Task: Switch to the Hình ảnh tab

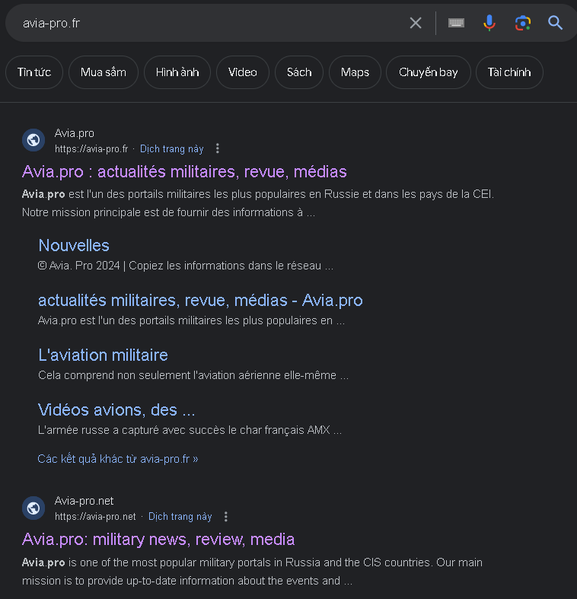Action: pos(177,72)
